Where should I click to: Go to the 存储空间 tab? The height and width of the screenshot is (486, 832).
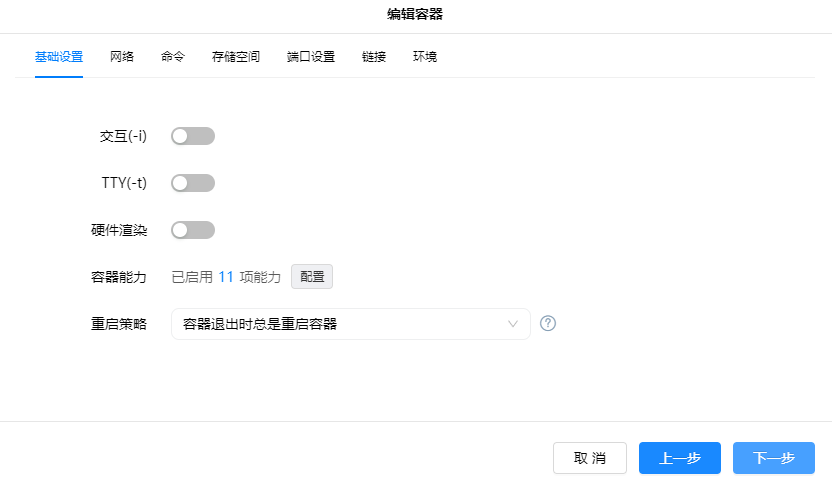point(236,57)
